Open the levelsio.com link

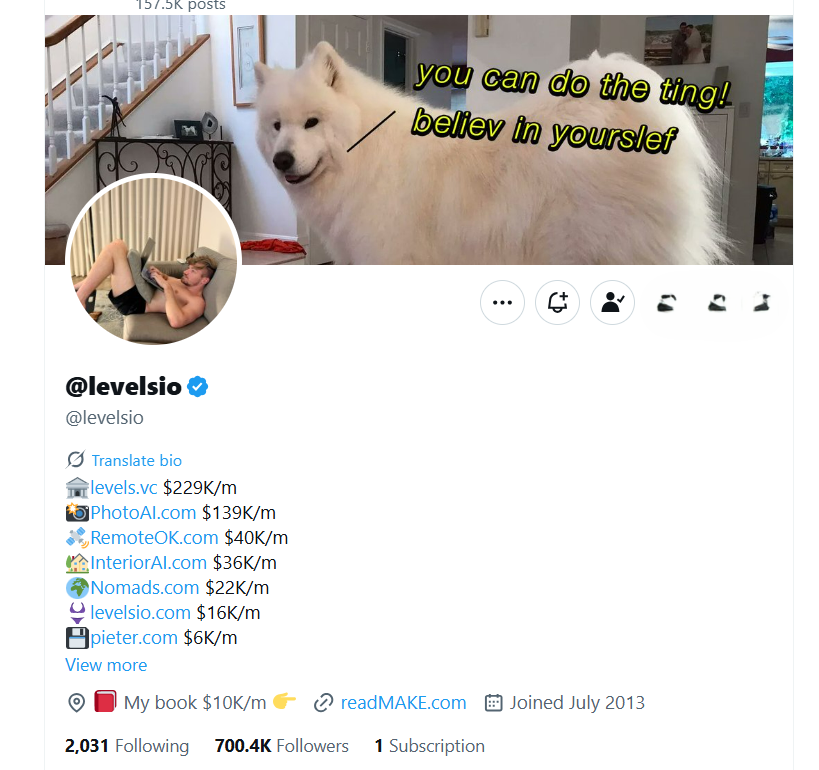tap(141, 613)
